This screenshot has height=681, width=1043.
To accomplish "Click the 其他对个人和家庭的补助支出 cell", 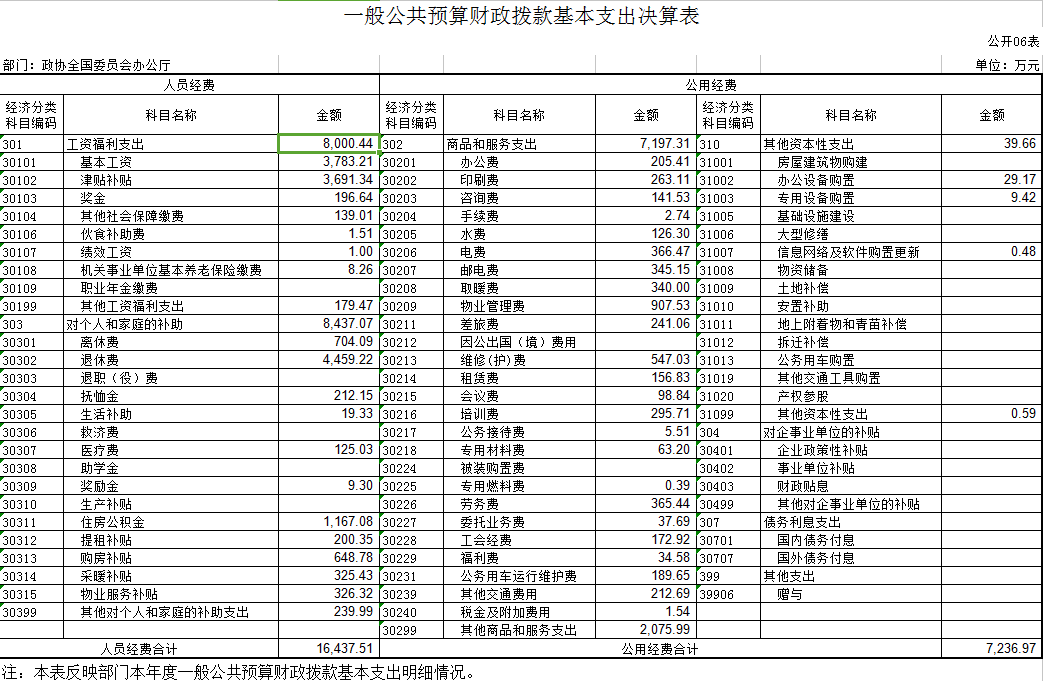I will tap(171, 612).
